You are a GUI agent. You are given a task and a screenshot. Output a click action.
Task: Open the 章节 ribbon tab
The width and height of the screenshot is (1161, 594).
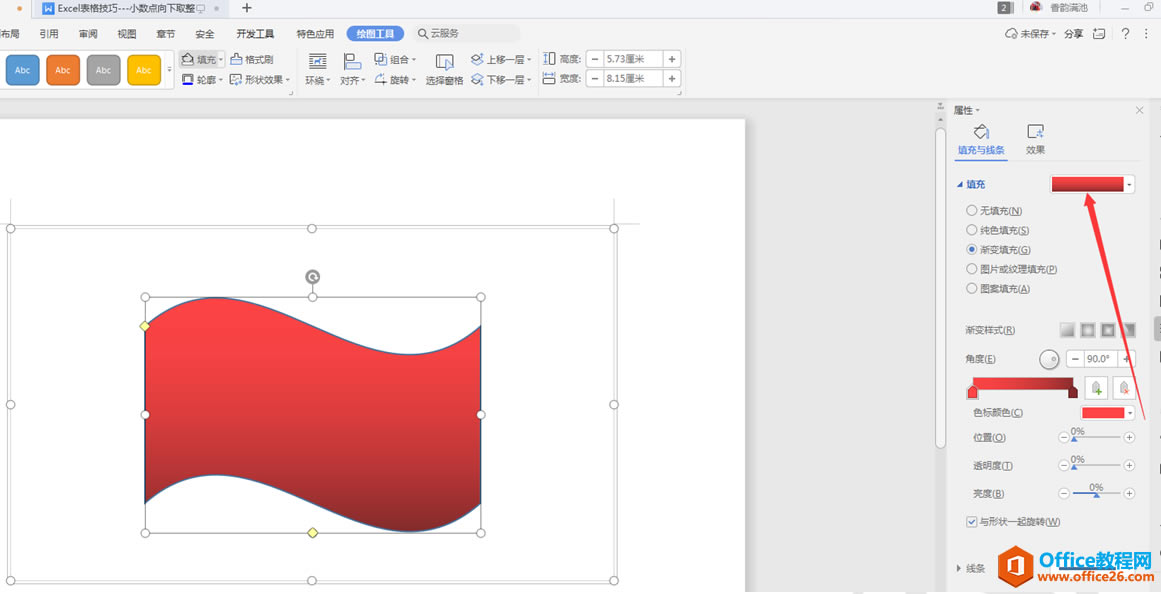[x=166, y=33]
